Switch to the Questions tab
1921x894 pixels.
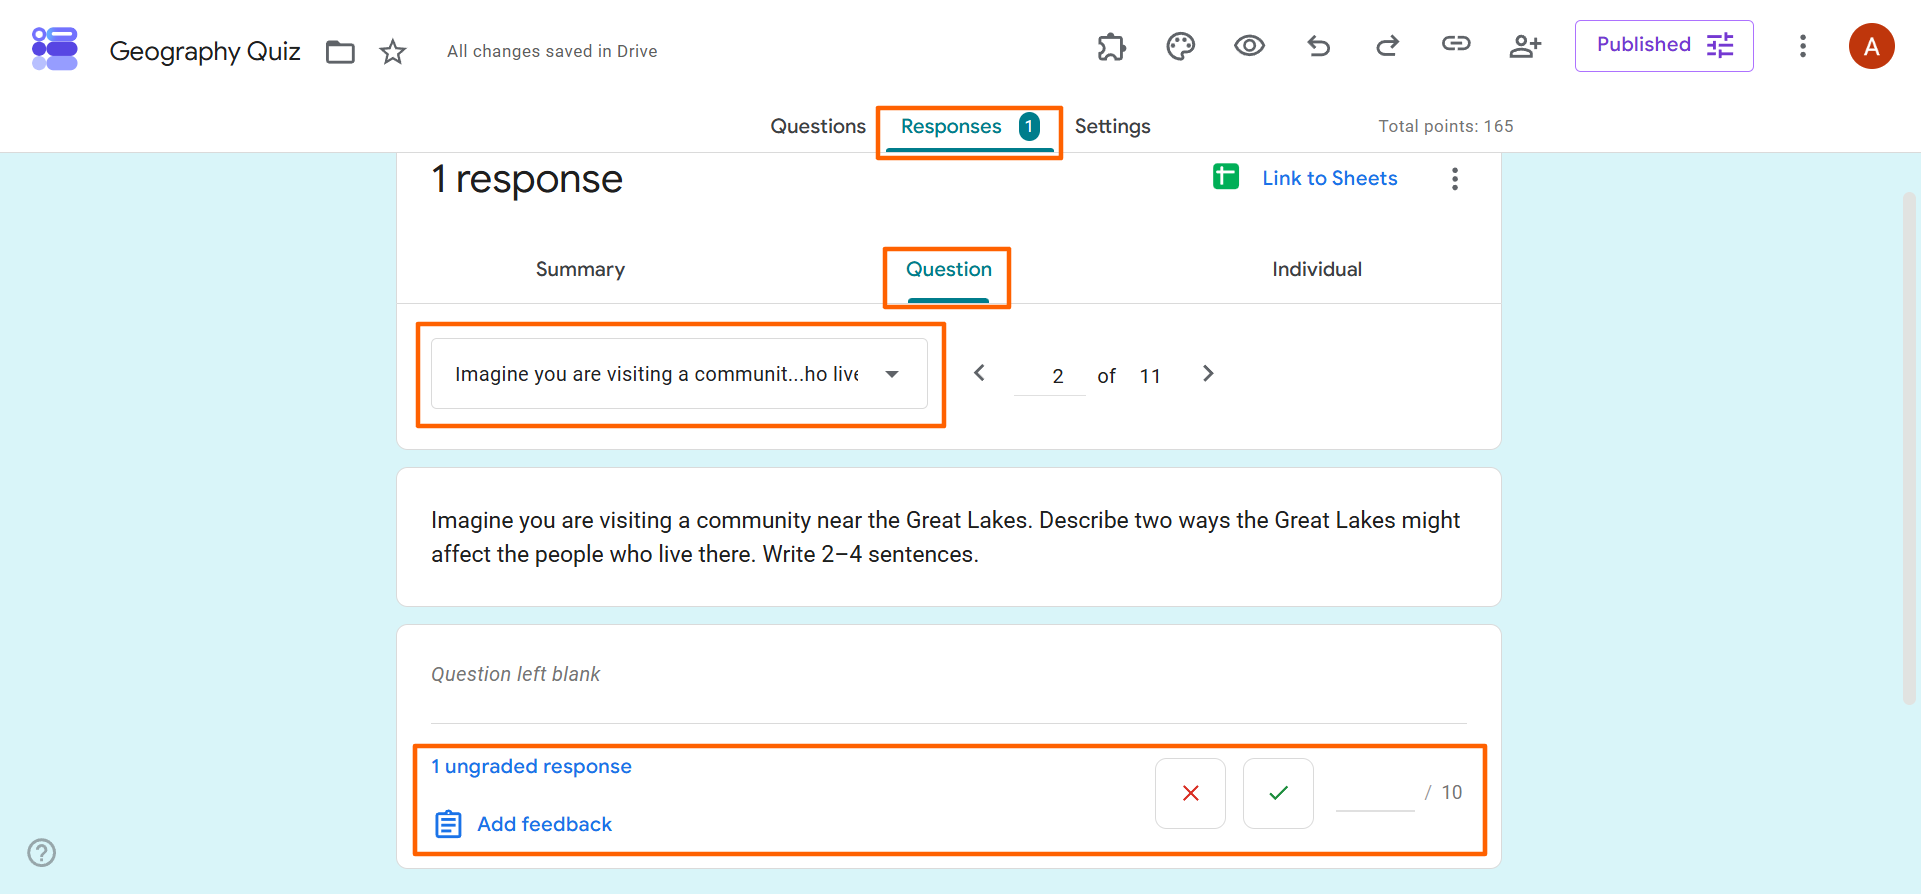[x=818, y=126]
